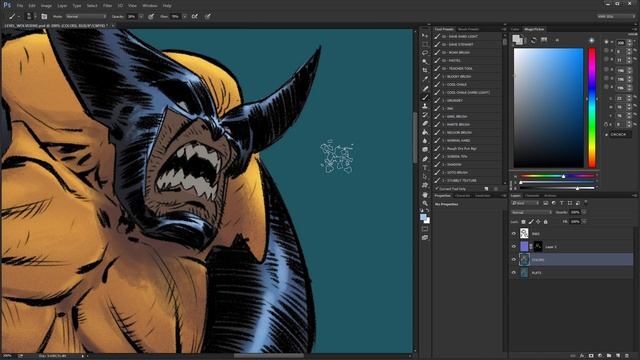Toggle lock position in Layers panel
The image size is (640, 360).
pyautogui.click(x=538, y=222)
